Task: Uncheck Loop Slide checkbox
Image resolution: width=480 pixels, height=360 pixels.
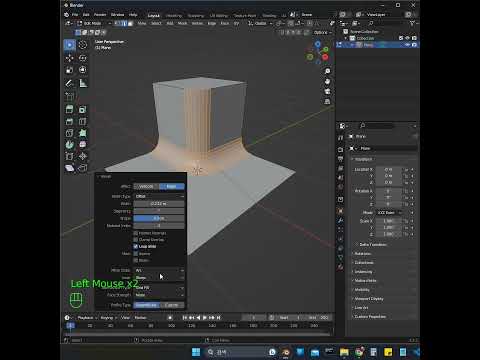Action: coord(136,246)
